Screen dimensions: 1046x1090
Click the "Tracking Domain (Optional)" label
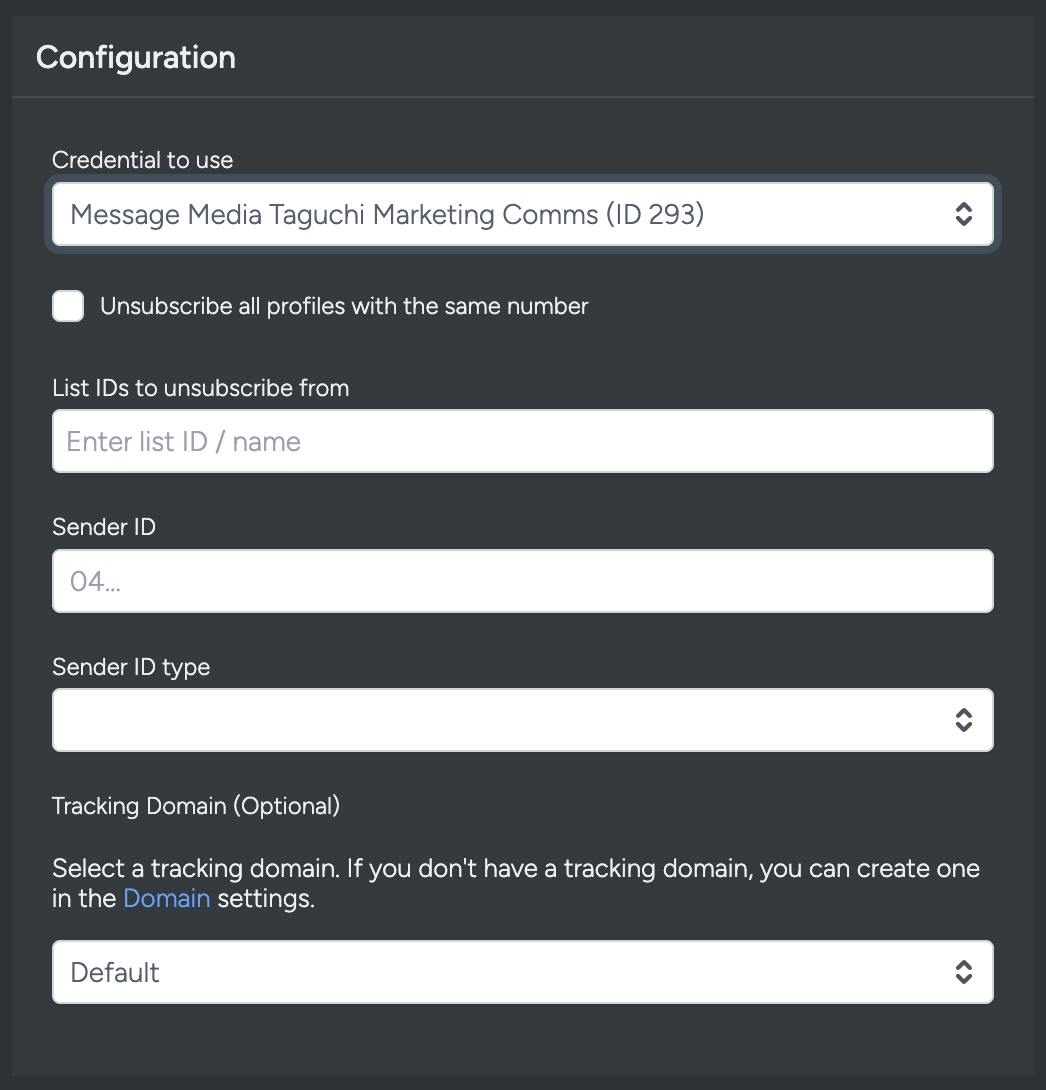coord(196,806)
